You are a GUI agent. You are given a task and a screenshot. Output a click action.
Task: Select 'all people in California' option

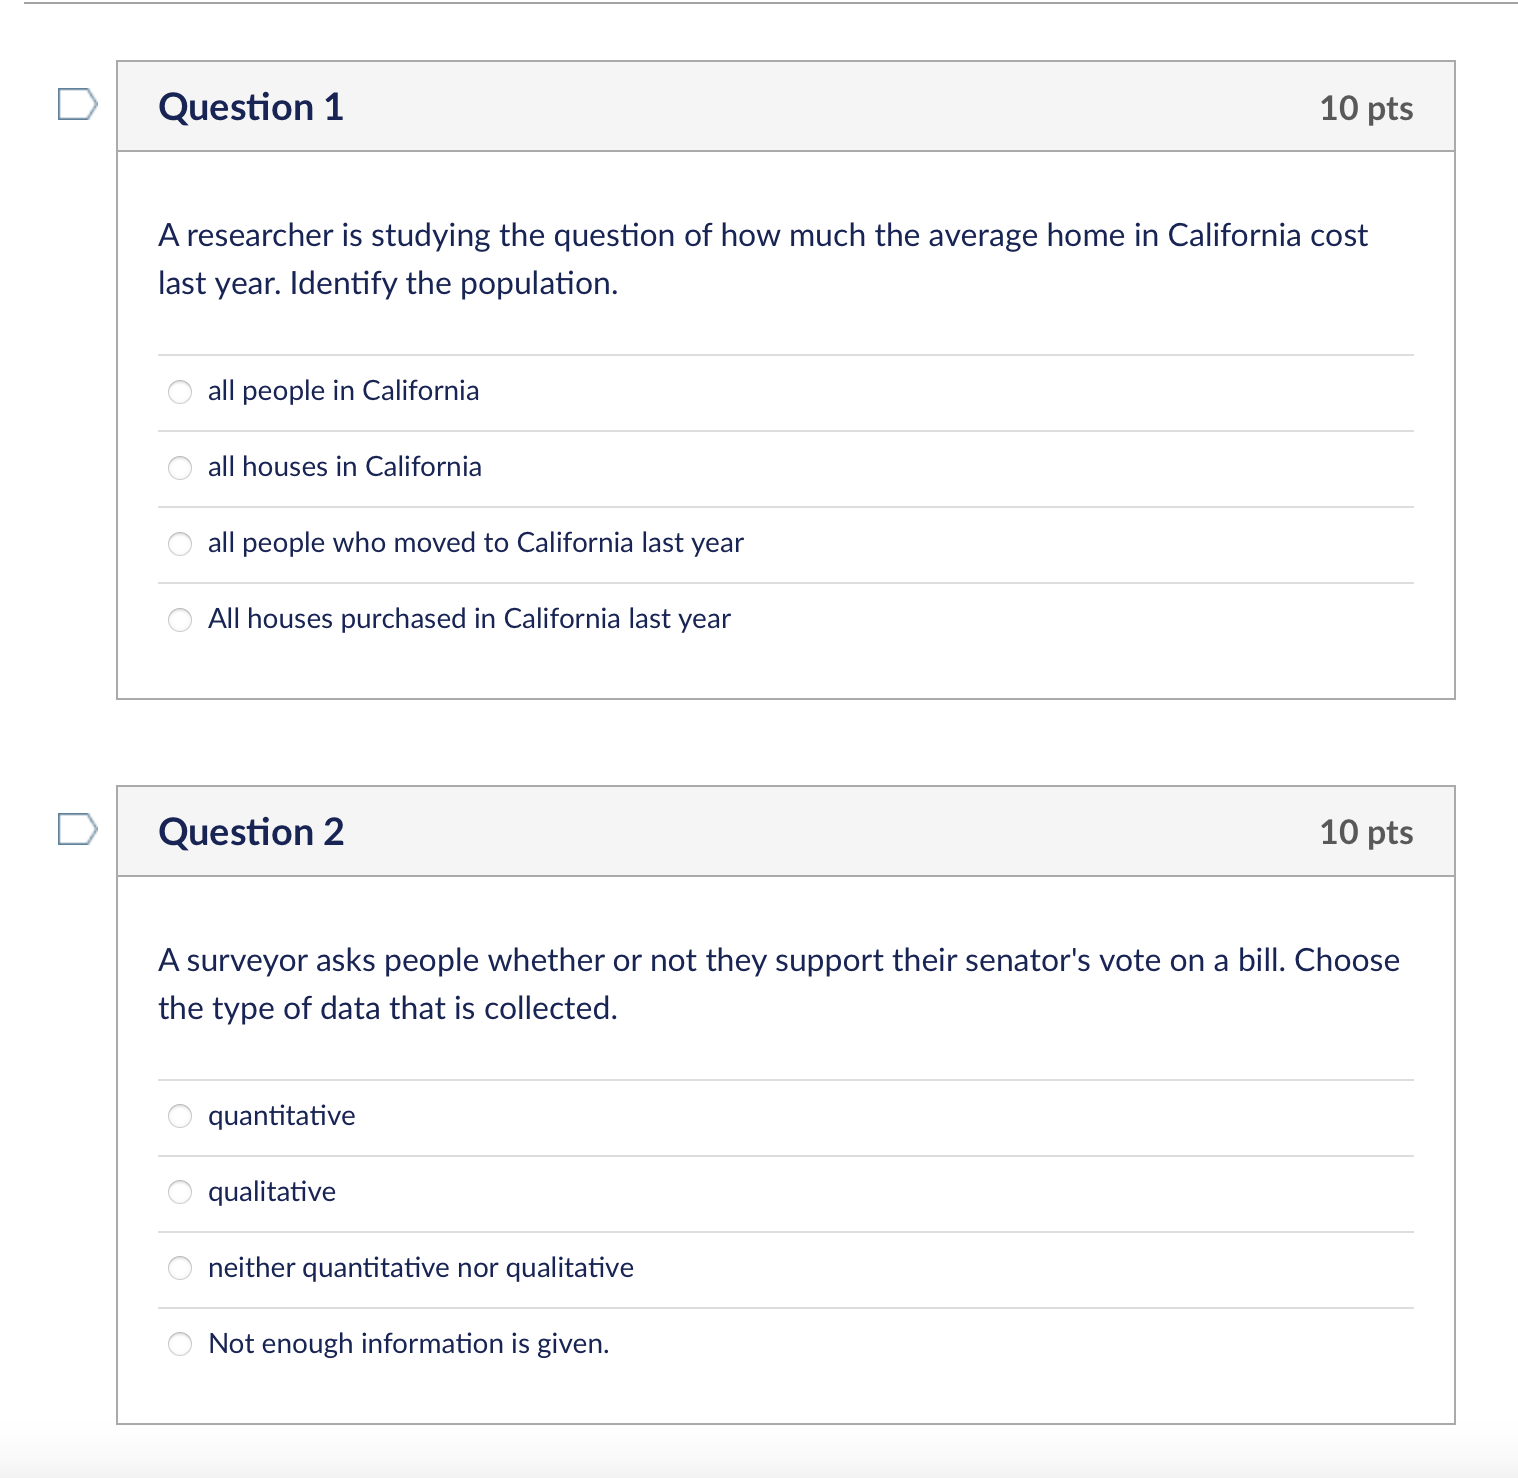coord(180,392)
